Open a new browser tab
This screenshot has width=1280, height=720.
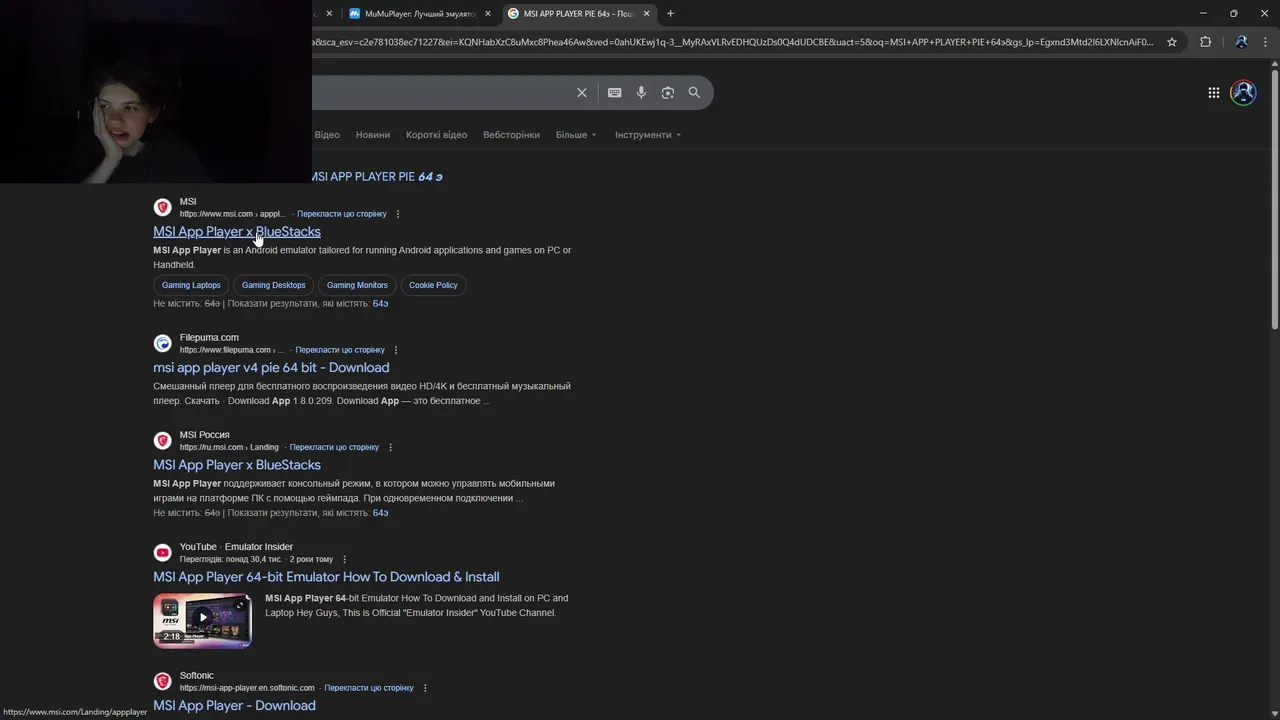(670, 14)
